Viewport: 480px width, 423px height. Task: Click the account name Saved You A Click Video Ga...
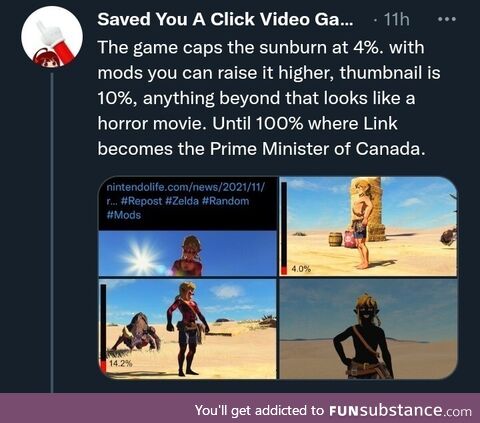point(225,19)
